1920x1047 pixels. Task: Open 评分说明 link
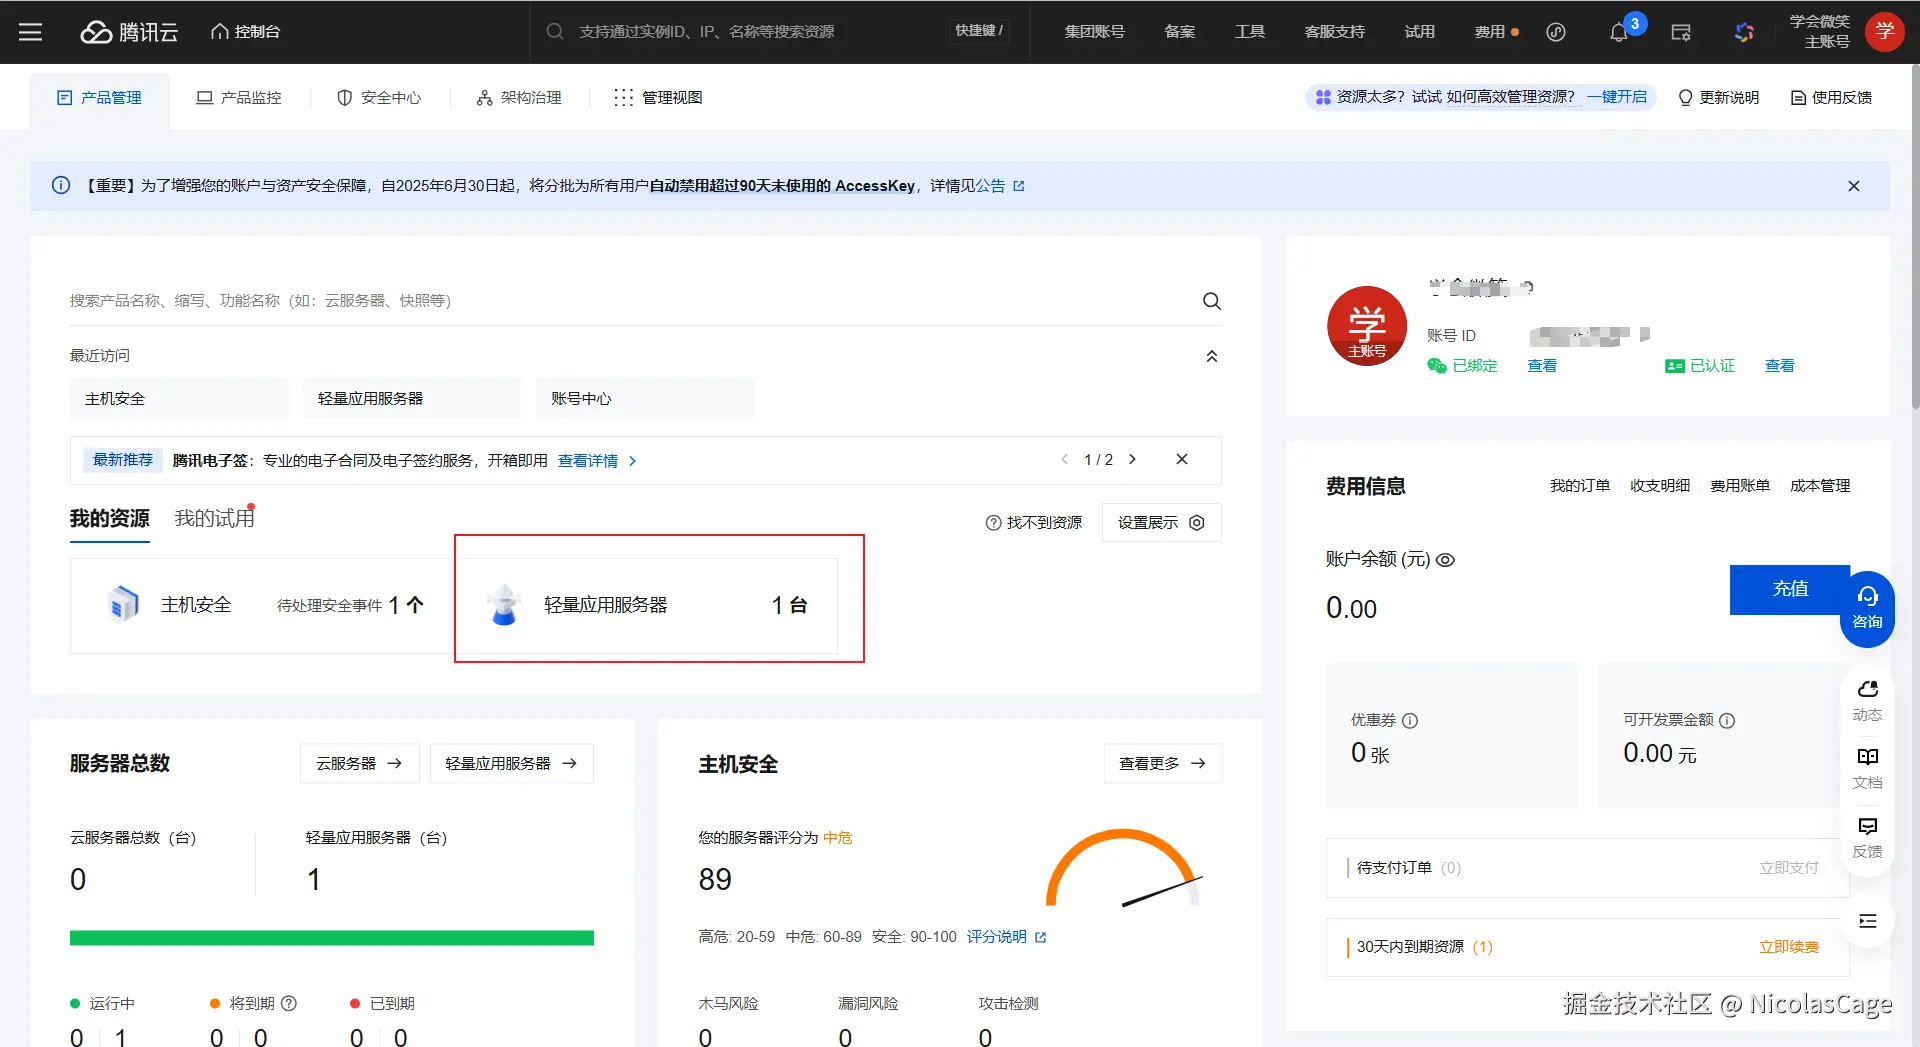coord(1006,937)
